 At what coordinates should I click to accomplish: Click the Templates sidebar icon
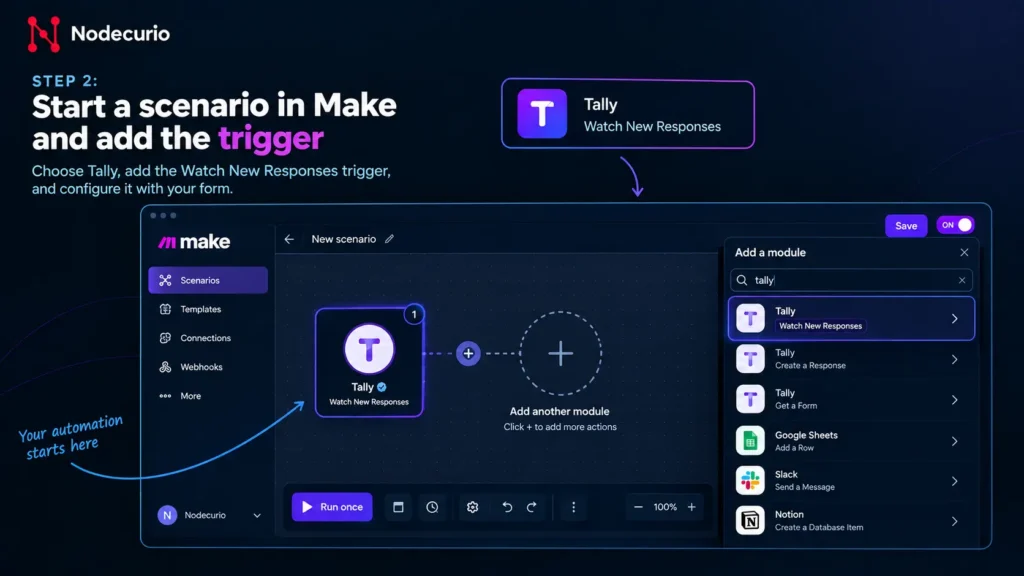pyautogui.click(x=165, y=309)
